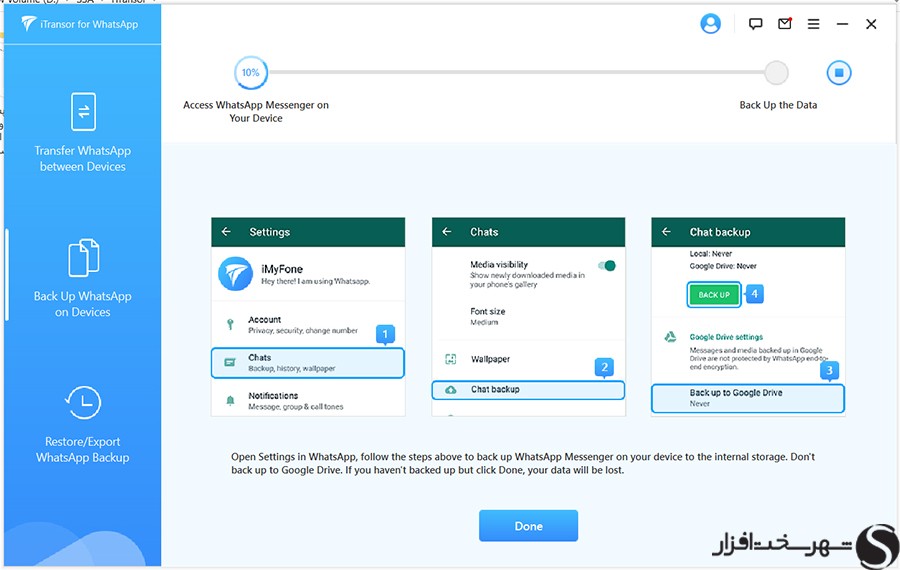Click the Account key icon in illustration

[x=230, y=324]
